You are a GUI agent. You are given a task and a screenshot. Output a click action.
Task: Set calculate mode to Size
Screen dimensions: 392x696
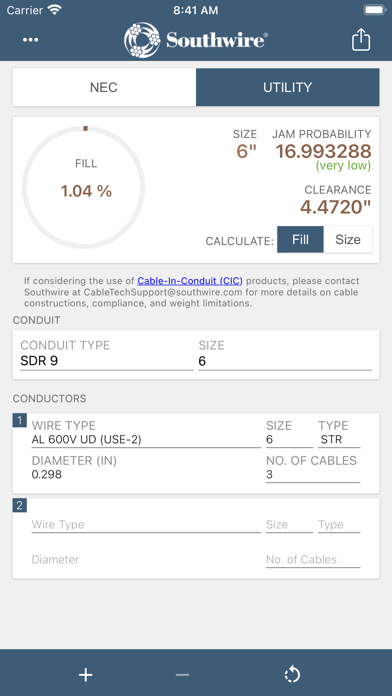[x=348, y=240]
